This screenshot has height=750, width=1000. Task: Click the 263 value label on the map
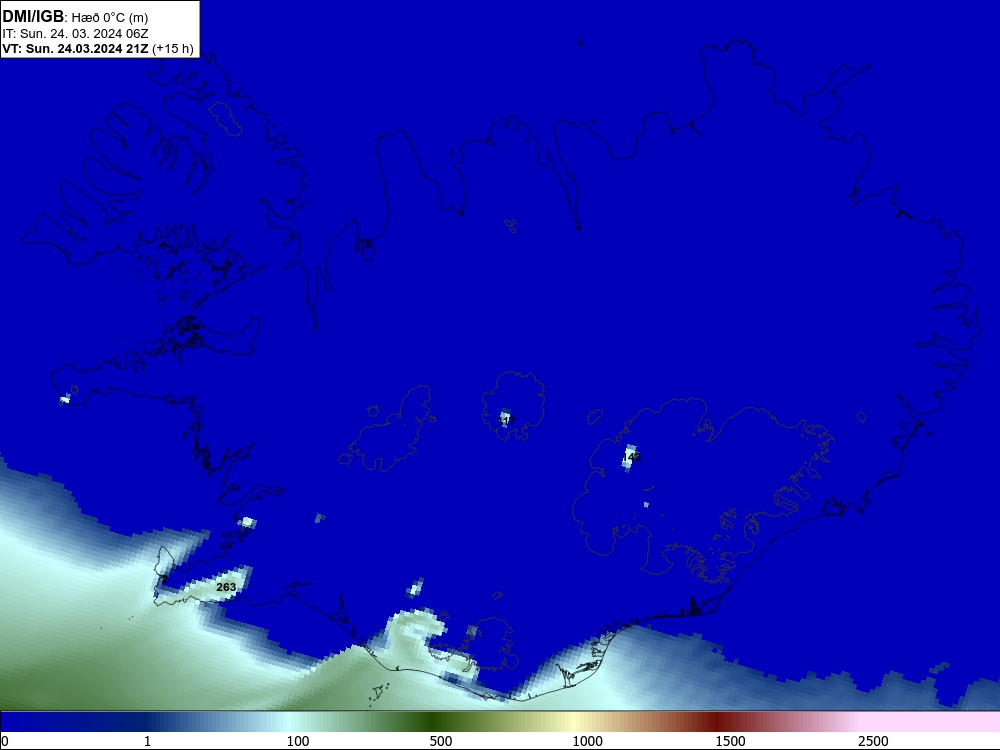226,587
